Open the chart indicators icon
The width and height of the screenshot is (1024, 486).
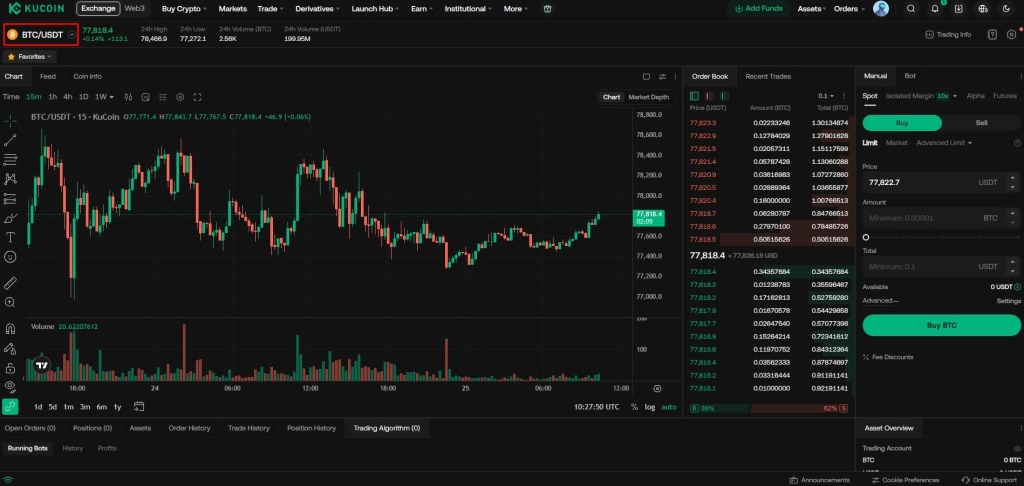pyautogui.click(x=128, y=97)
